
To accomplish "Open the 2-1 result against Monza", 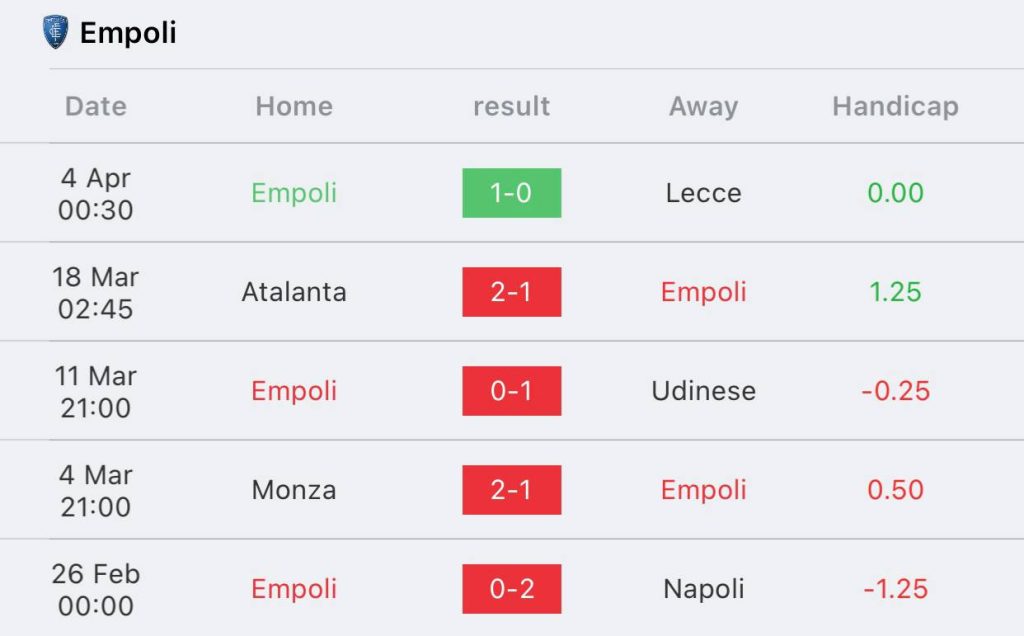I will coord(511,490).
